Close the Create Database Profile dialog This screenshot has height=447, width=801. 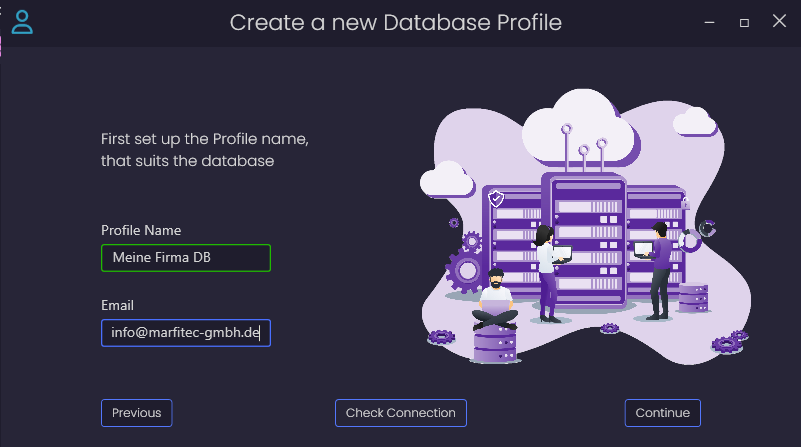pos(779,21)
